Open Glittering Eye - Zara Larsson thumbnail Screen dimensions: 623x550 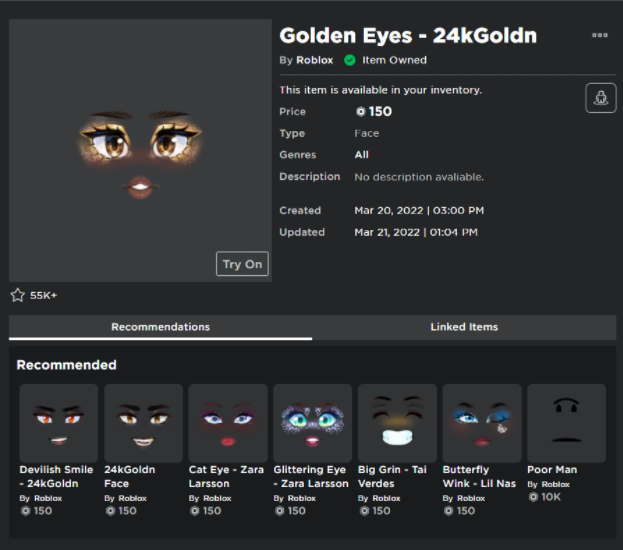312,422
